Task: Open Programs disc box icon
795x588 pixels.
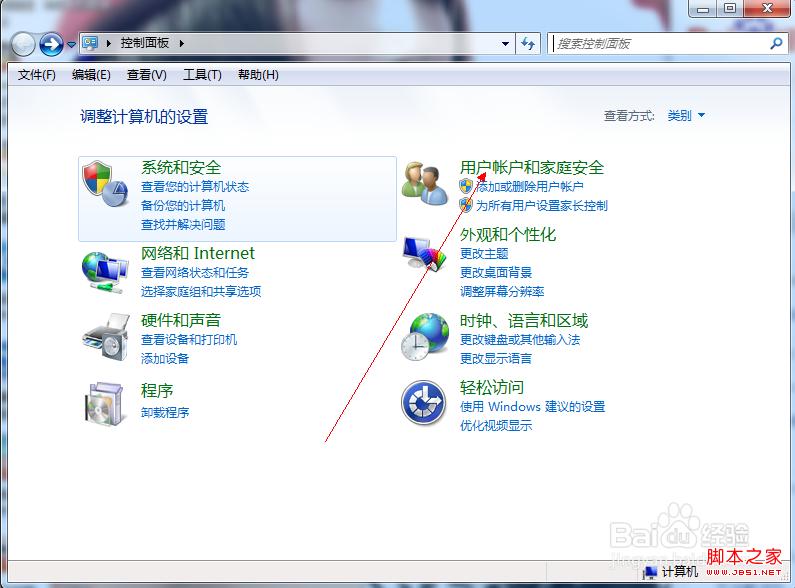Action: point(104,404)
